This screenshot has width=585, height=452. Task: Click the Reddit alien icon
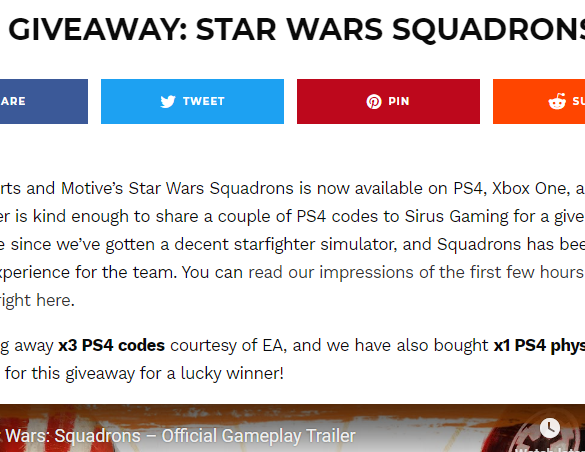pyautogui.click(x=557, y=101)
